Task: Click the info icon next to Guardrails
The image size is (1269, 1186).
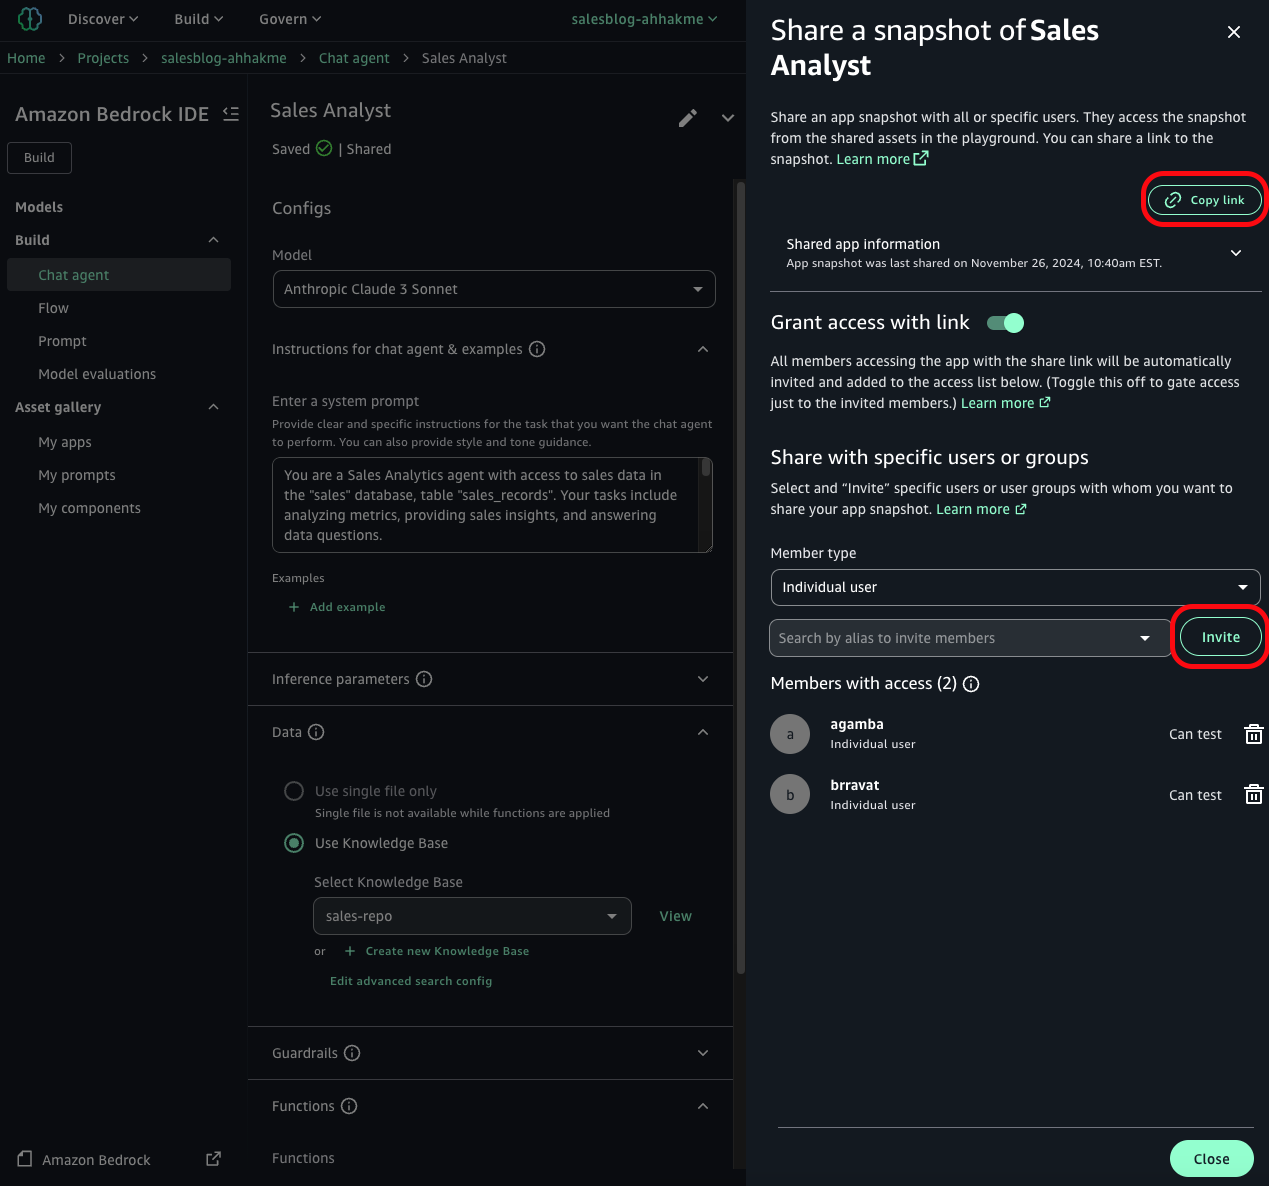Action: [x=351, y=1053]
